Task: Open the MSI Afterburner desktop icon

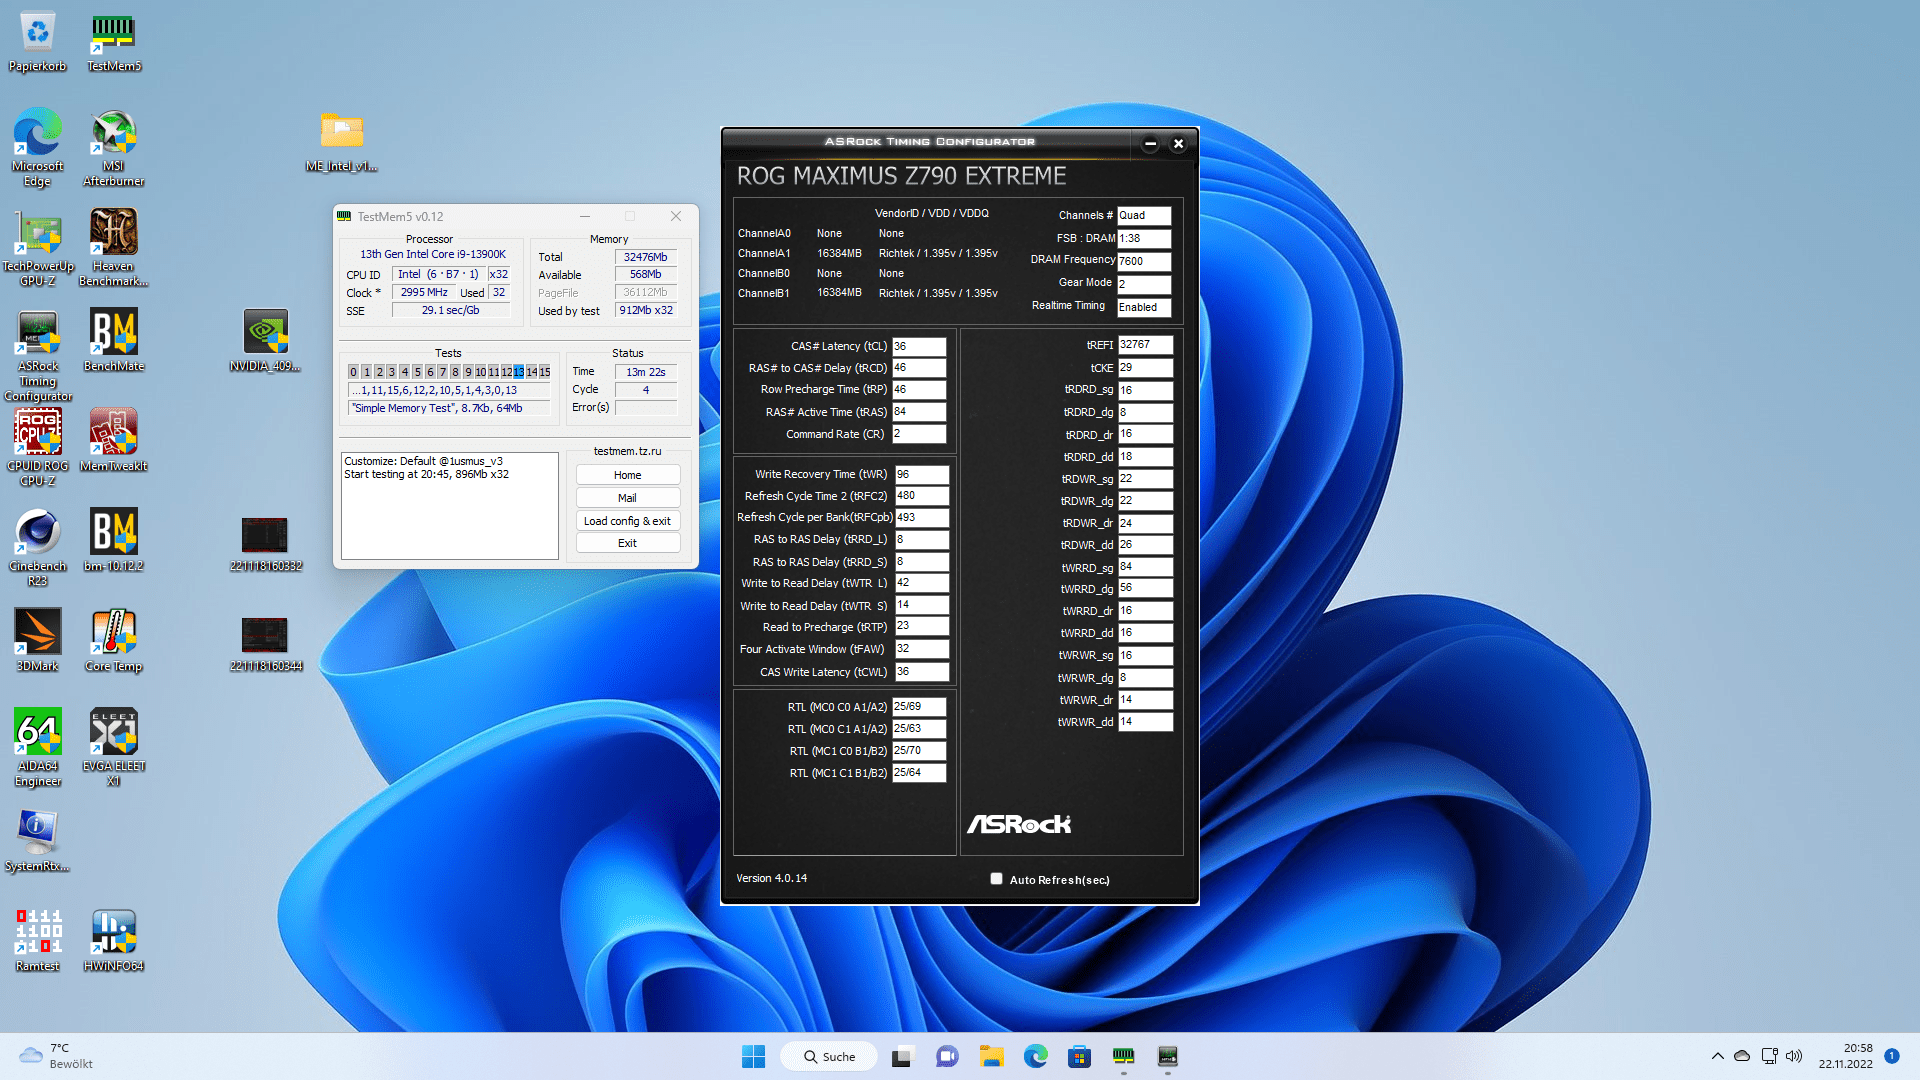Action: point(113,148)
